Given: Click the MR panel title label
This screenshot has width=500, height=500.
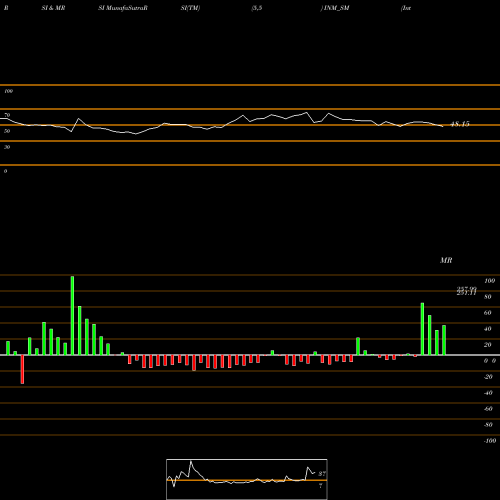Looking at the screenshot, I should pyautogui.click(x=446, y=260).
